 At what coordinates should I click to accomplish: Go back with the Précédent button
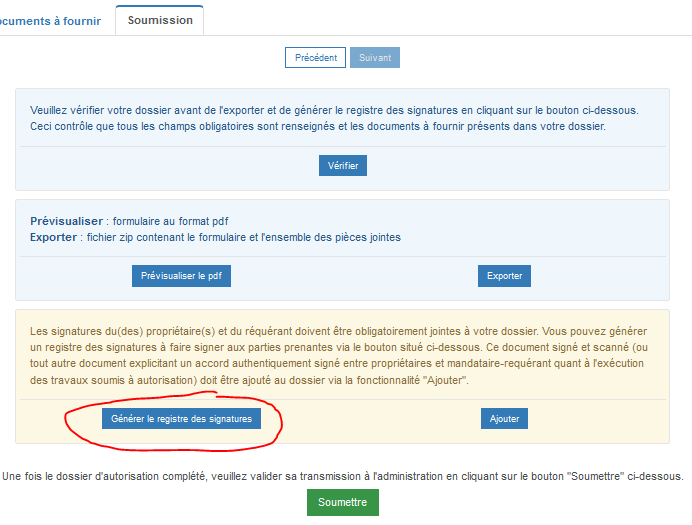click(x=316, y=57)
